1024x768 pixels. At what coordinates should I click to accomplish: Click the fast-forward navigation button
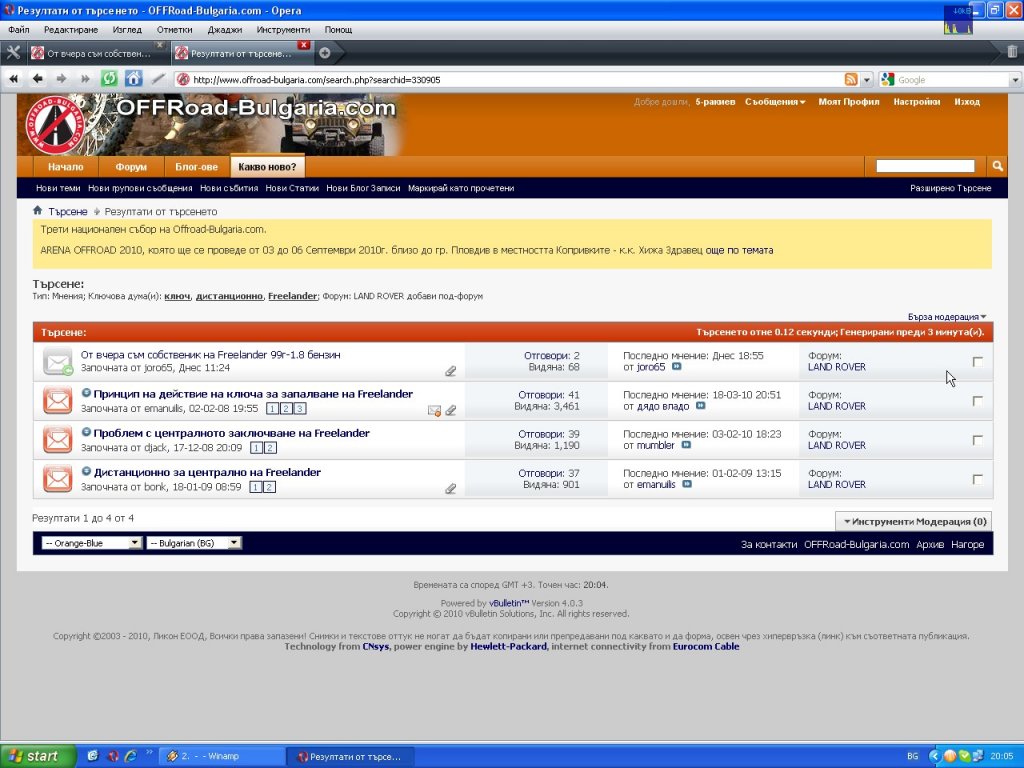point(85,79)
